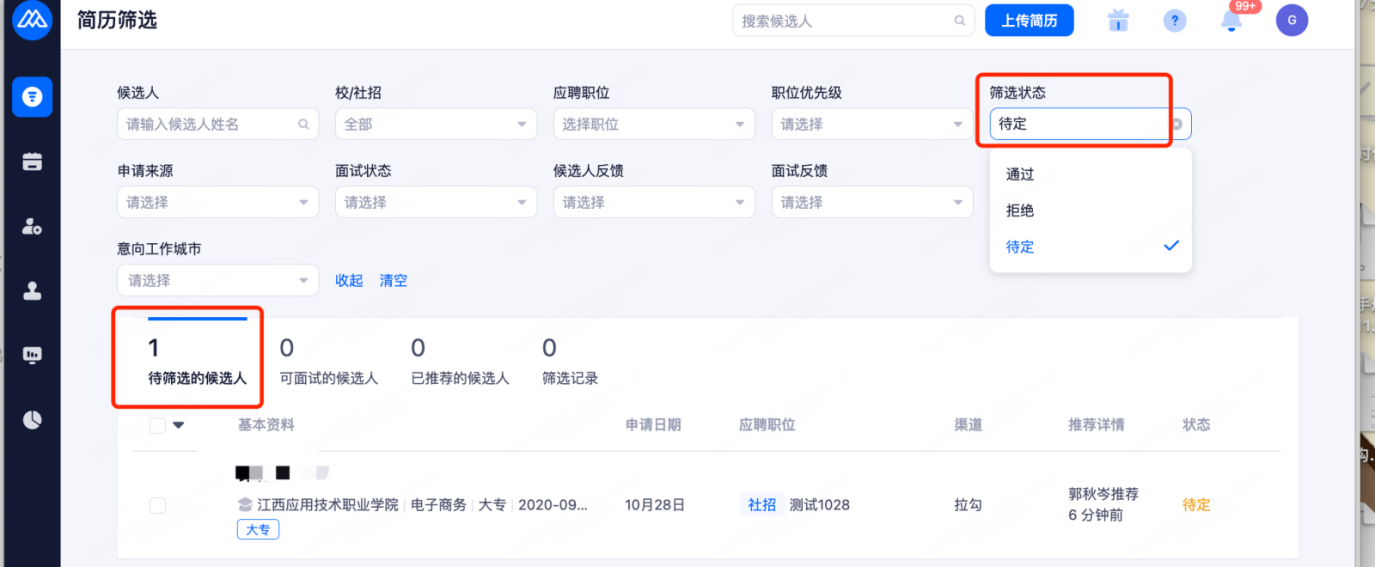This screenshot has width=1375, height=567.
Task: Select 通过 from status options
Action: pos(1020,174)
